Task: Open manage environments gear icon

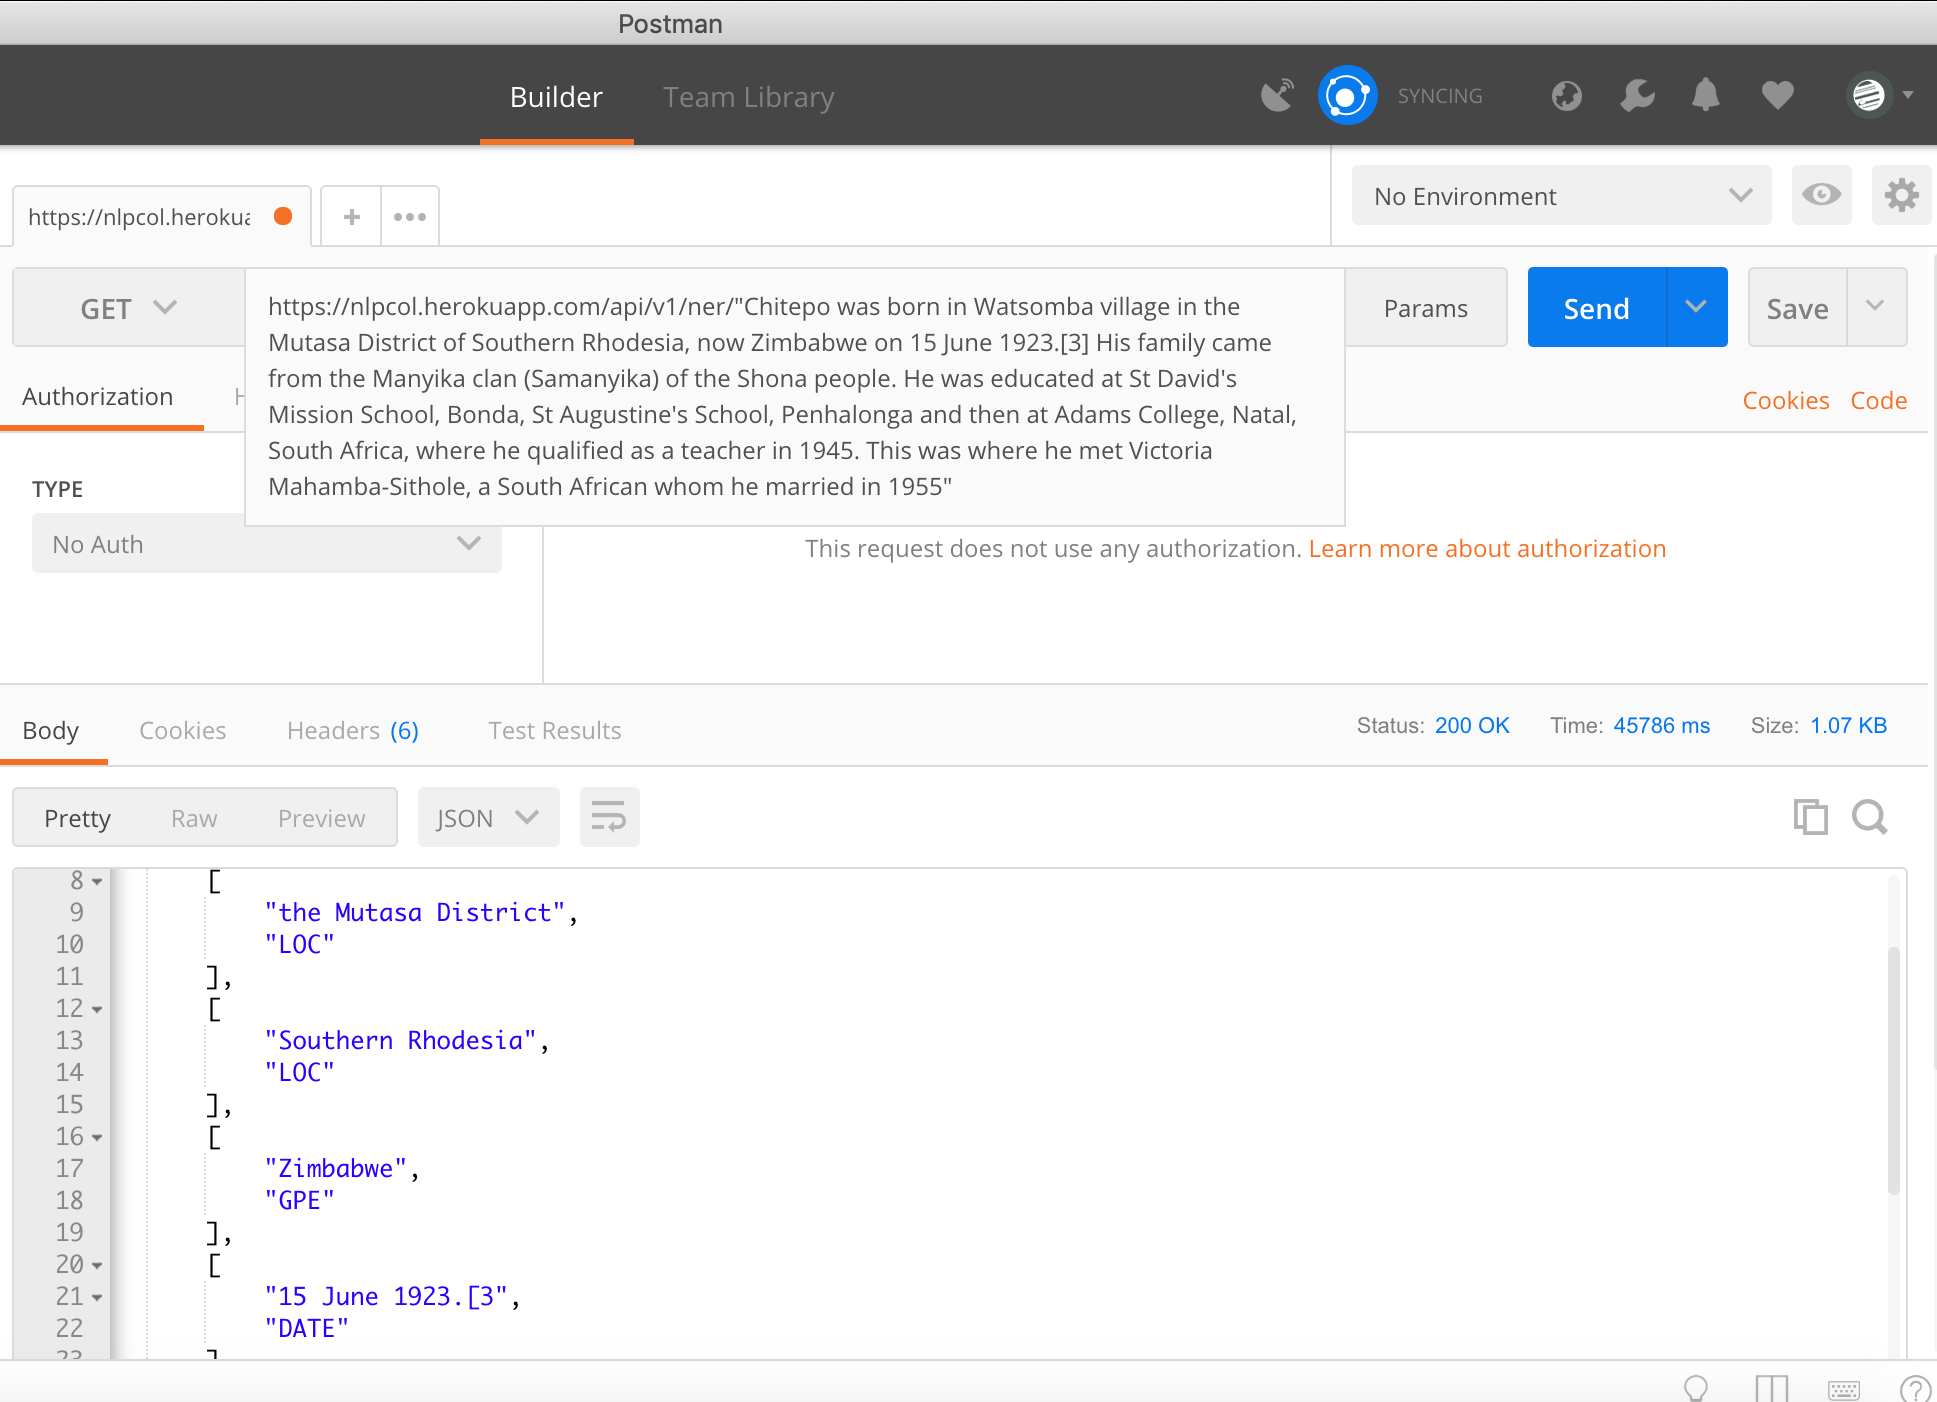Action: pos(1901,195)
